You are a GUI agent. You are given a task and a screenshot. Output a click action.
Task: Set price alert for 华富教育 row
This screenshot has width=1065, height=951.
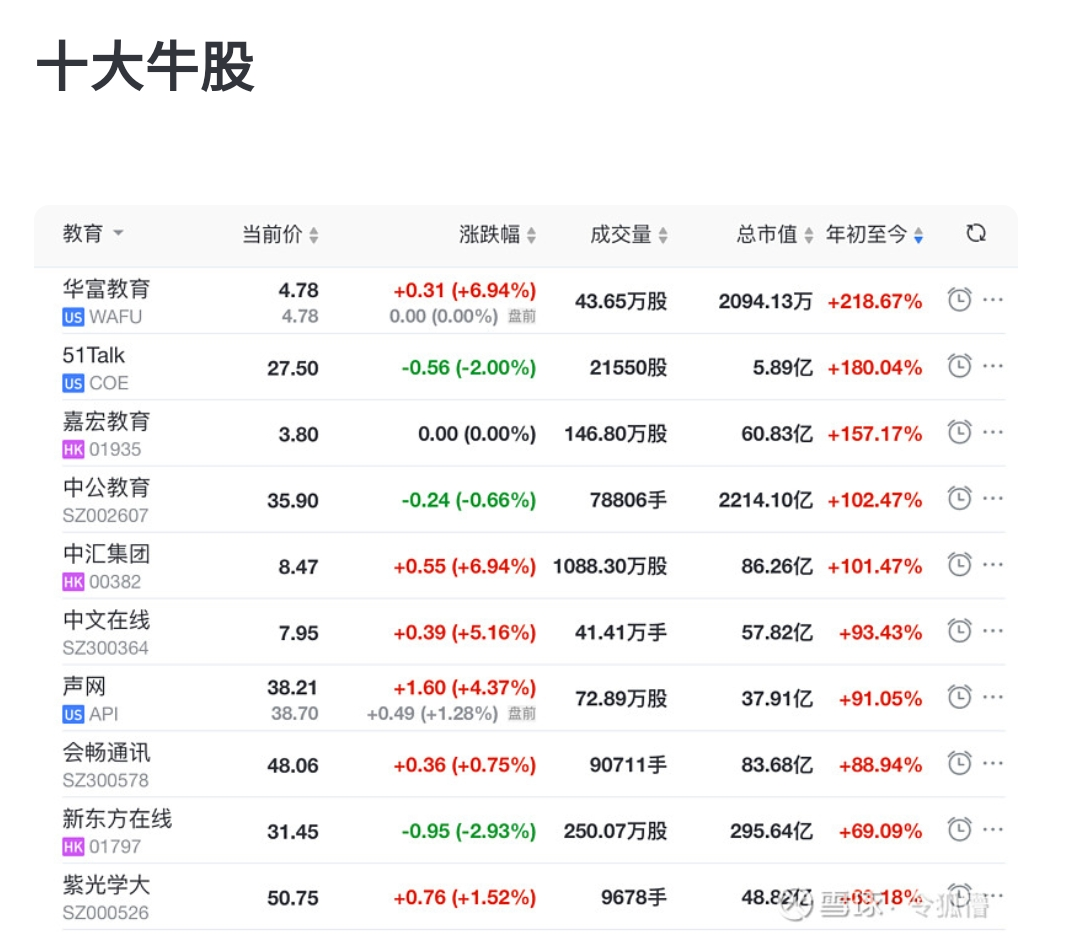pos(959,300)
